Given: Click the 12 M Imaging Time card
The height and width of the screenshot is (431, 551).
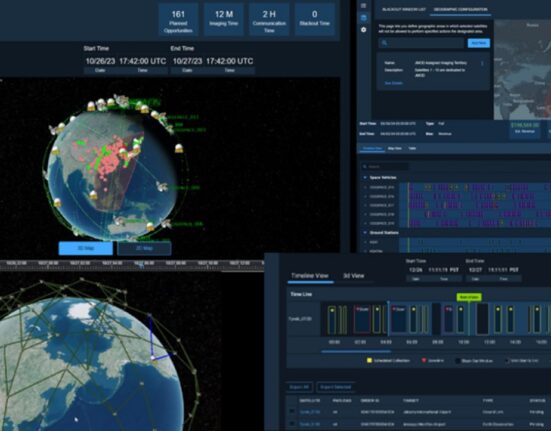Looking at the screenshot, I should click(224, 20).
